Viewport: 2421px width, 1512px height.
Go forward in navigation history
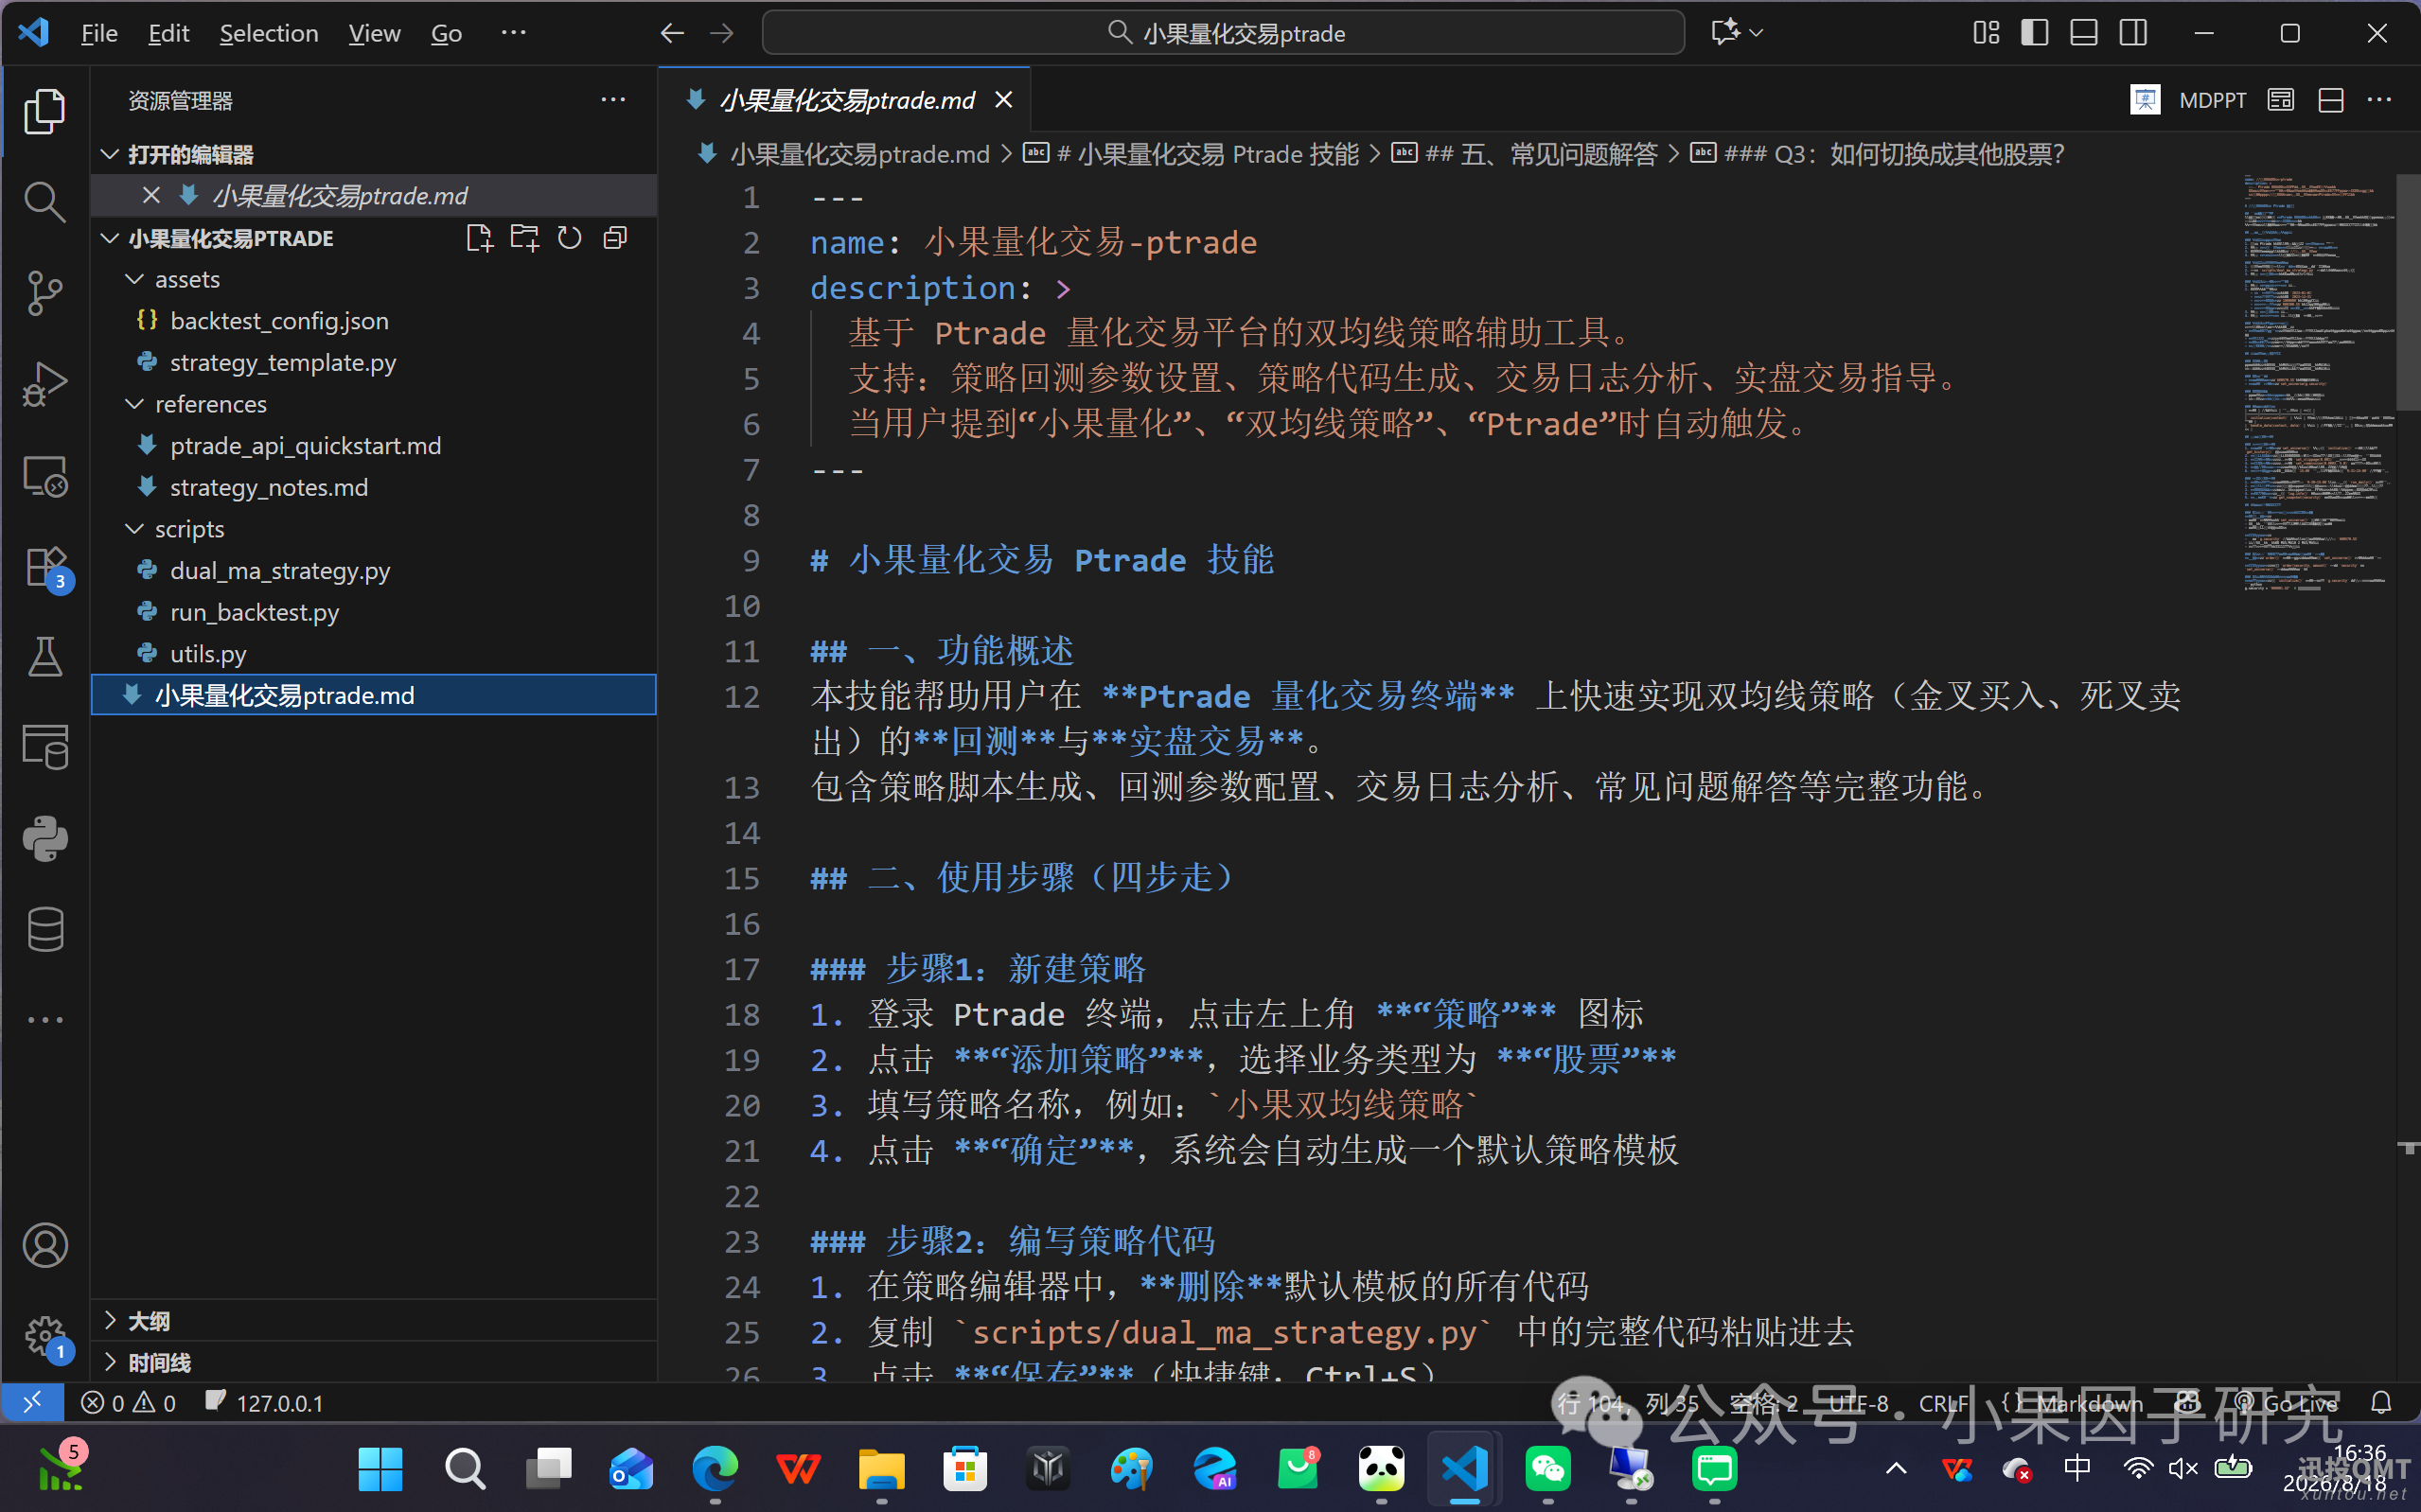[x=721, y=33]
